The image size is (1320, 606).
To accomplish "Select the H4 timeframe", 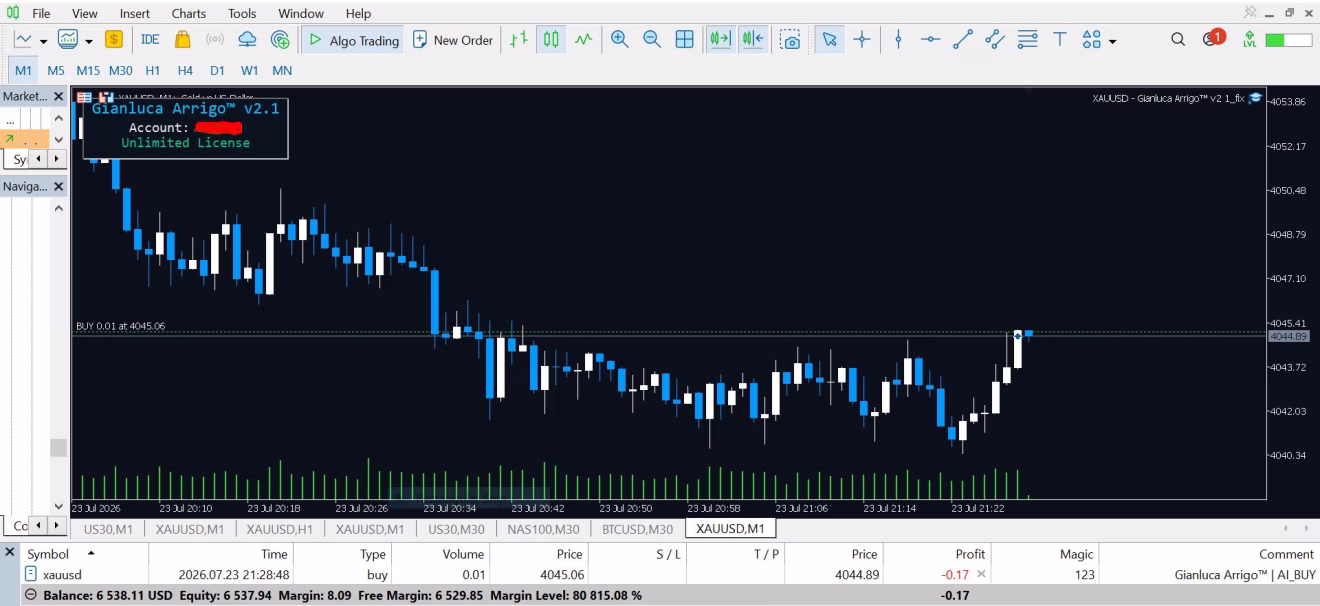I will 185,70.
